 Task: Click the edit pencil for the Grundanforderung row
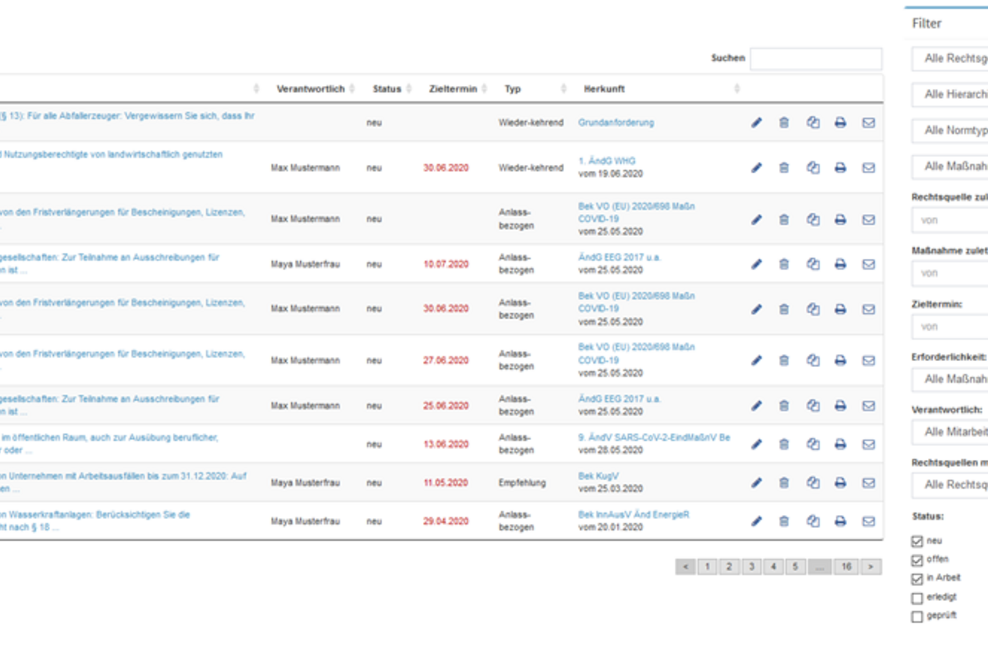tap(756, 123)
